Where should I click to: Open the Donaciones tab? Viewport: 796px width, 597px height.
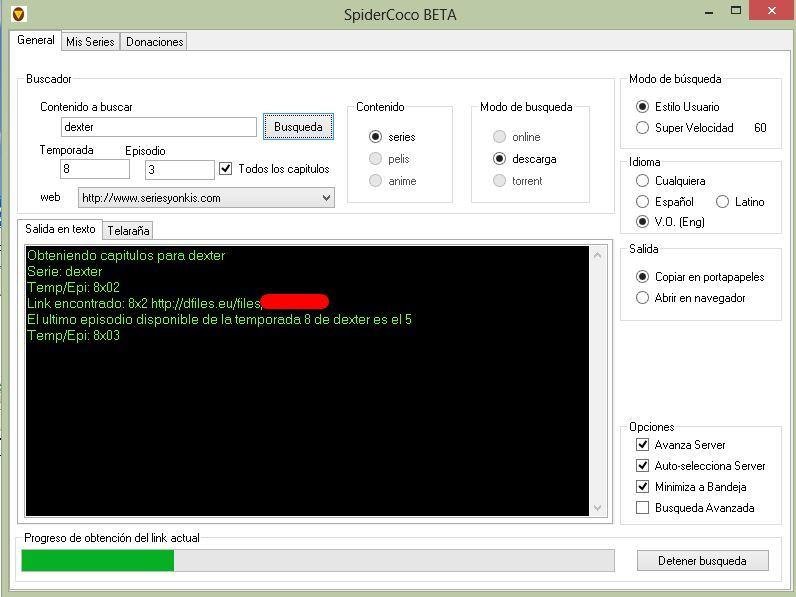click(x=154, y=42)
